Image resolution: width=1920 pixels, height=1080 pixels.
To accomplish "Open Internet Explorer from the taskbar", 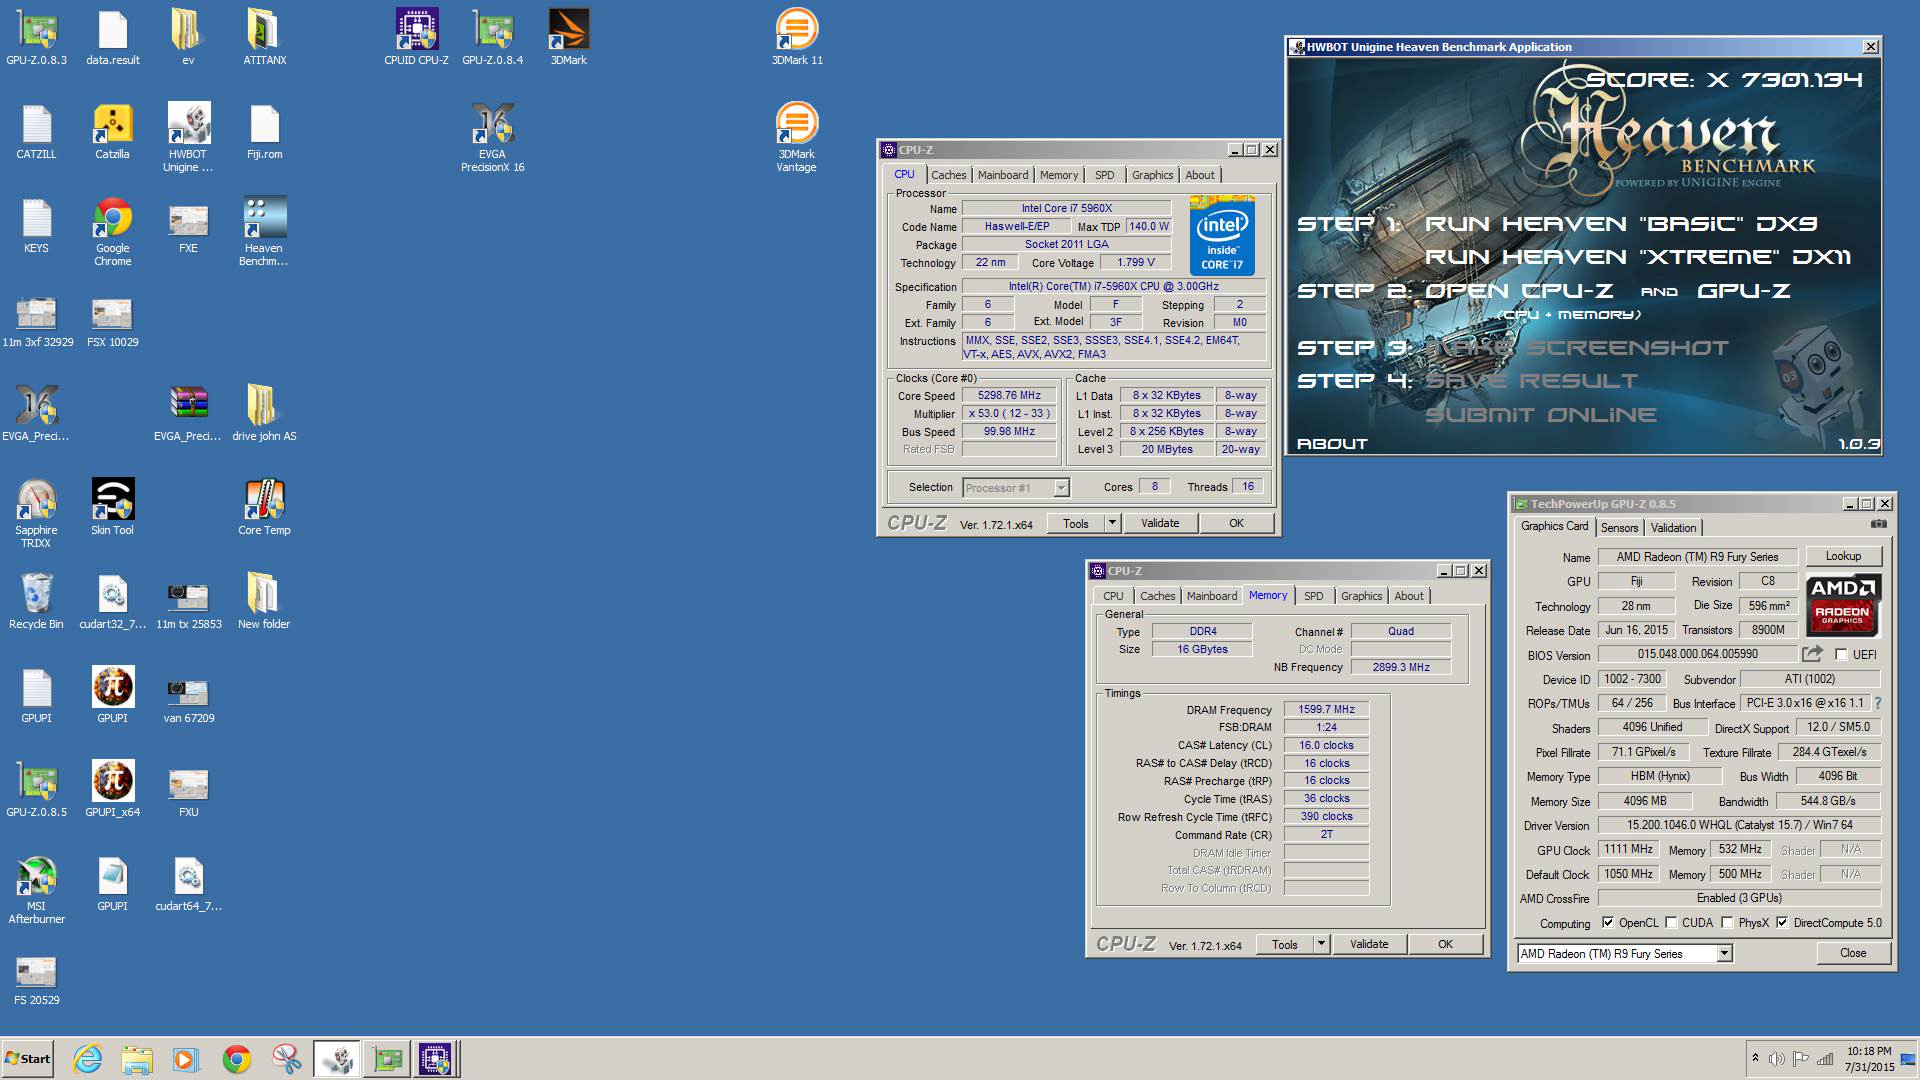I will (88, 1059).
